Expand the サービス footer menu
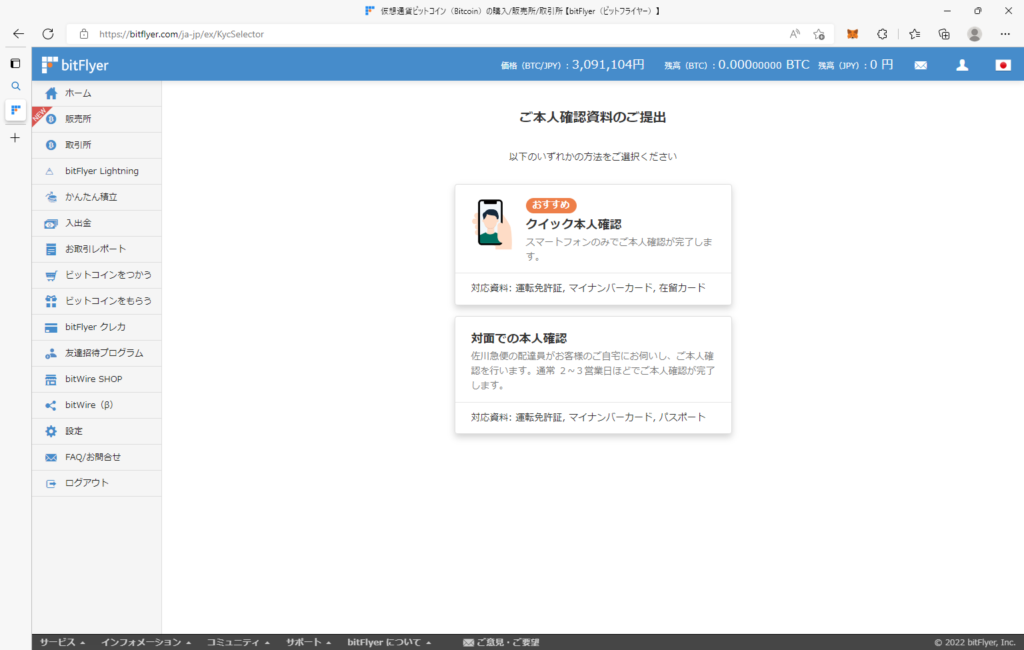 (62, 642)
